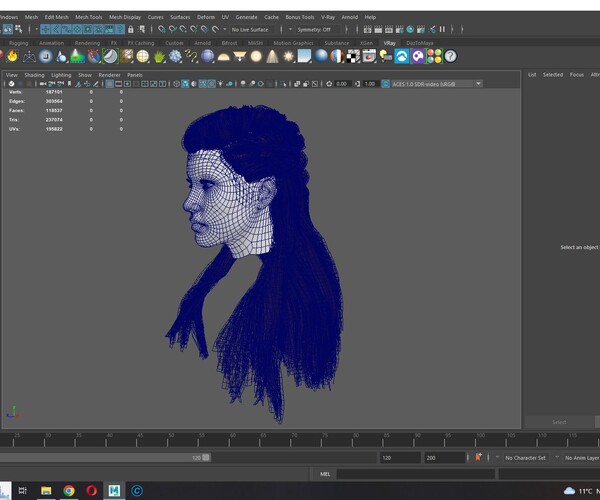Click the V-Ray fire shelf icon
The width and height of the screenshot is (600, 500).
tap(13, 56)
